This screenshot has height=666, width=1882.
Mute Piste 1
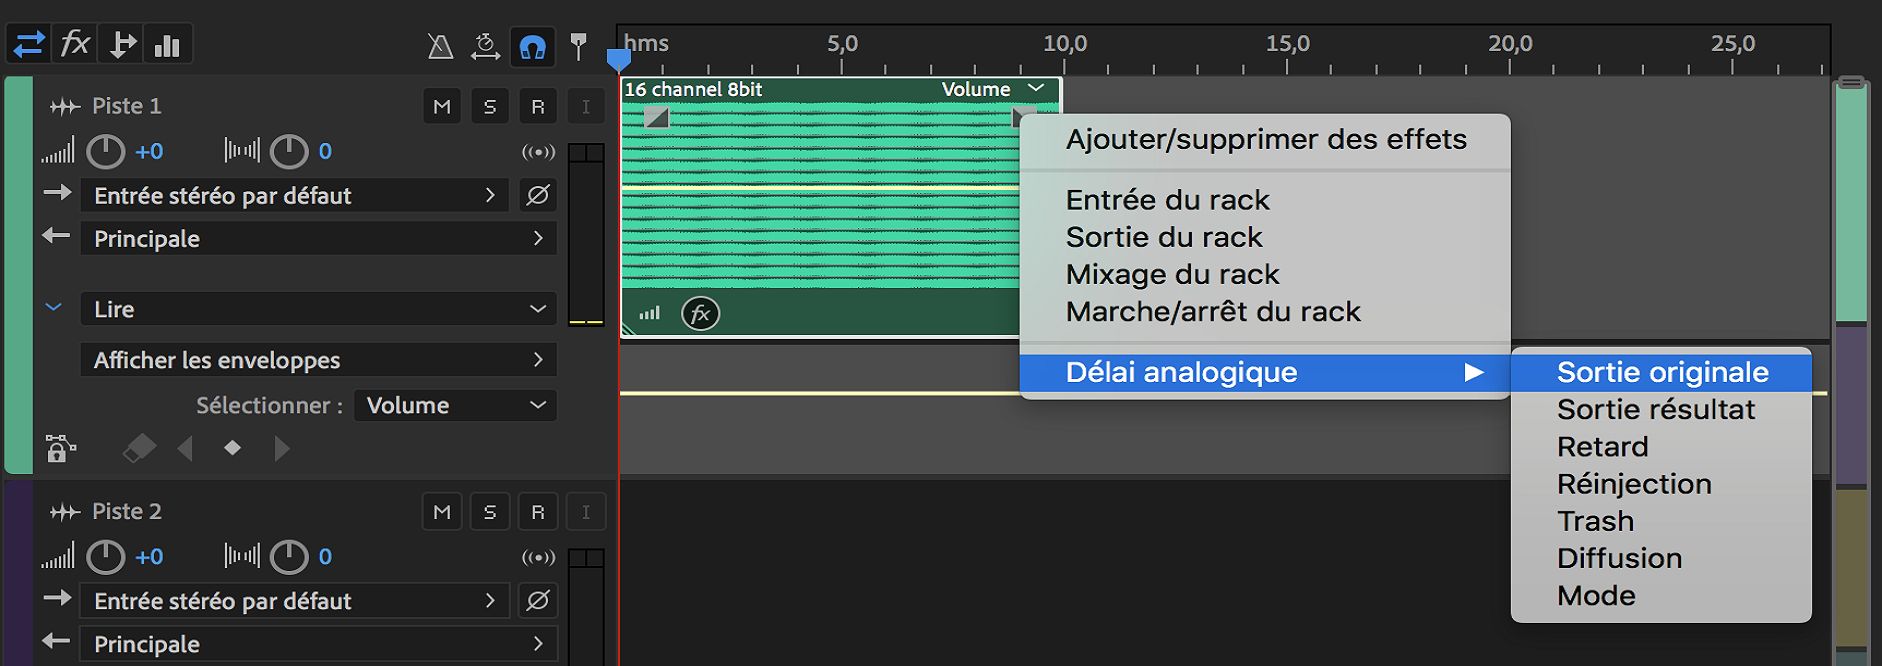(x=442, y=107)
